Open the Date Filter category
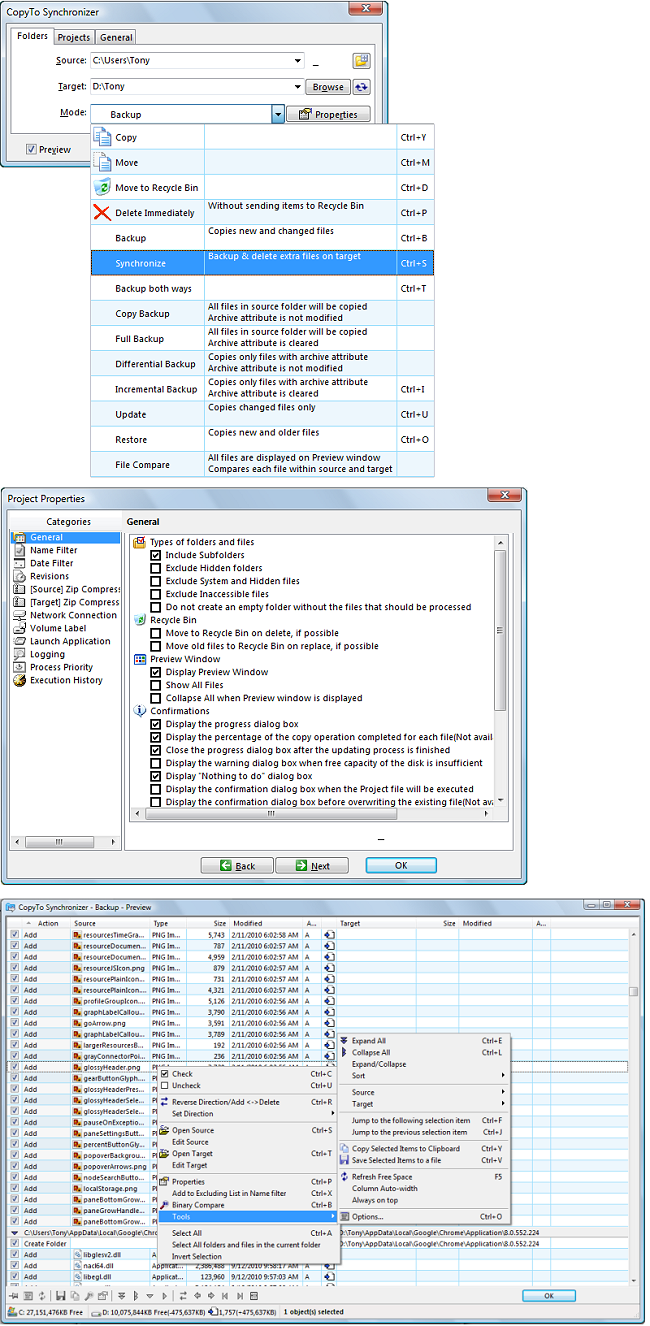650x1326 pixels. [51, 563]
